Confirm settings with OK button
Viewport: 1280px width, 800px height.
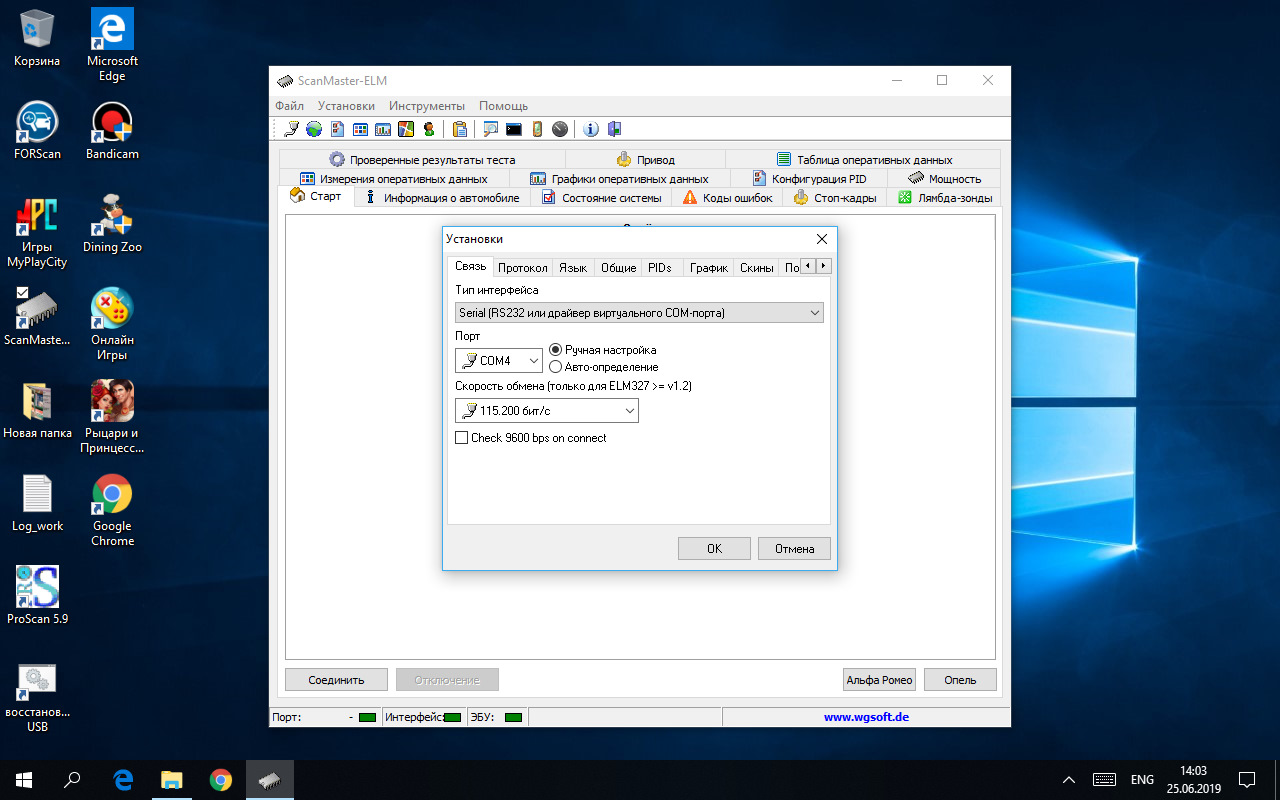714,548
